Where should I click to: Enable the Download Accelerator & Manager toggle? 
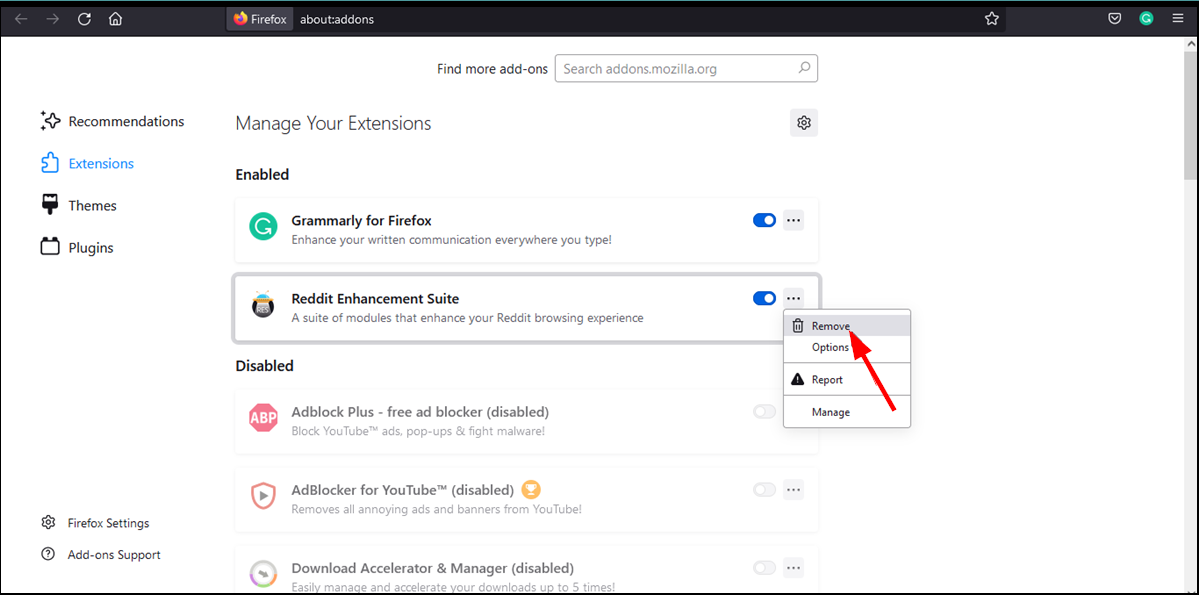click(765, 567)
